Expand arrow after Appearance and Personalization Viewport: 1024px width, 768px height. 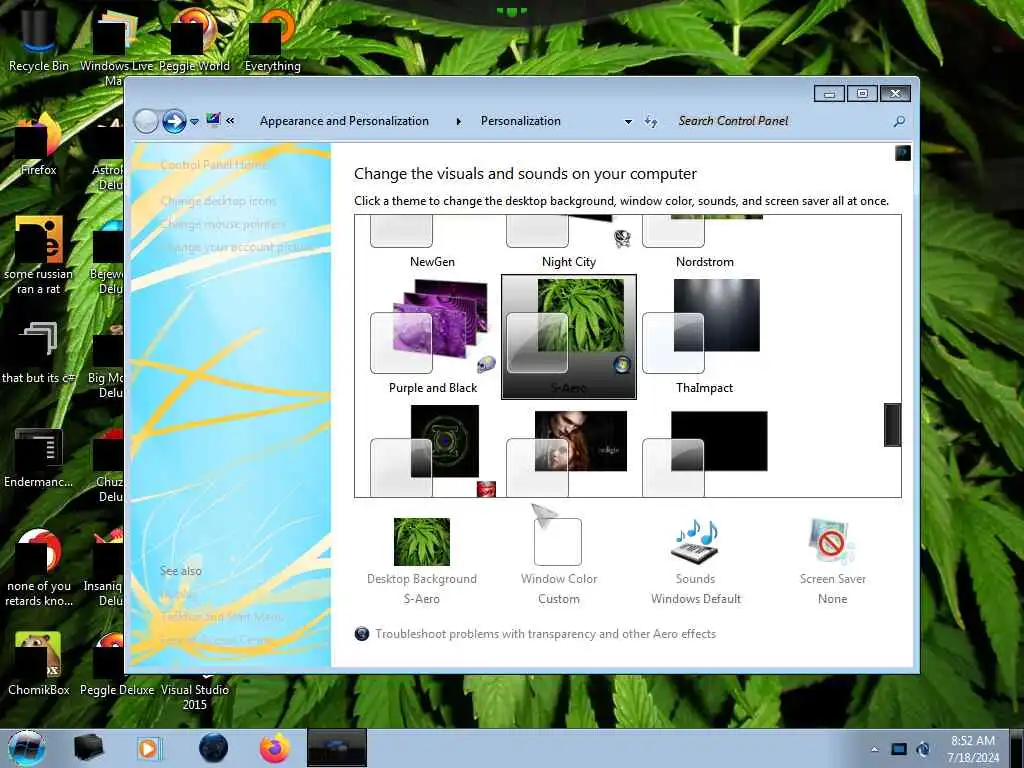click(x=458, y=121)
